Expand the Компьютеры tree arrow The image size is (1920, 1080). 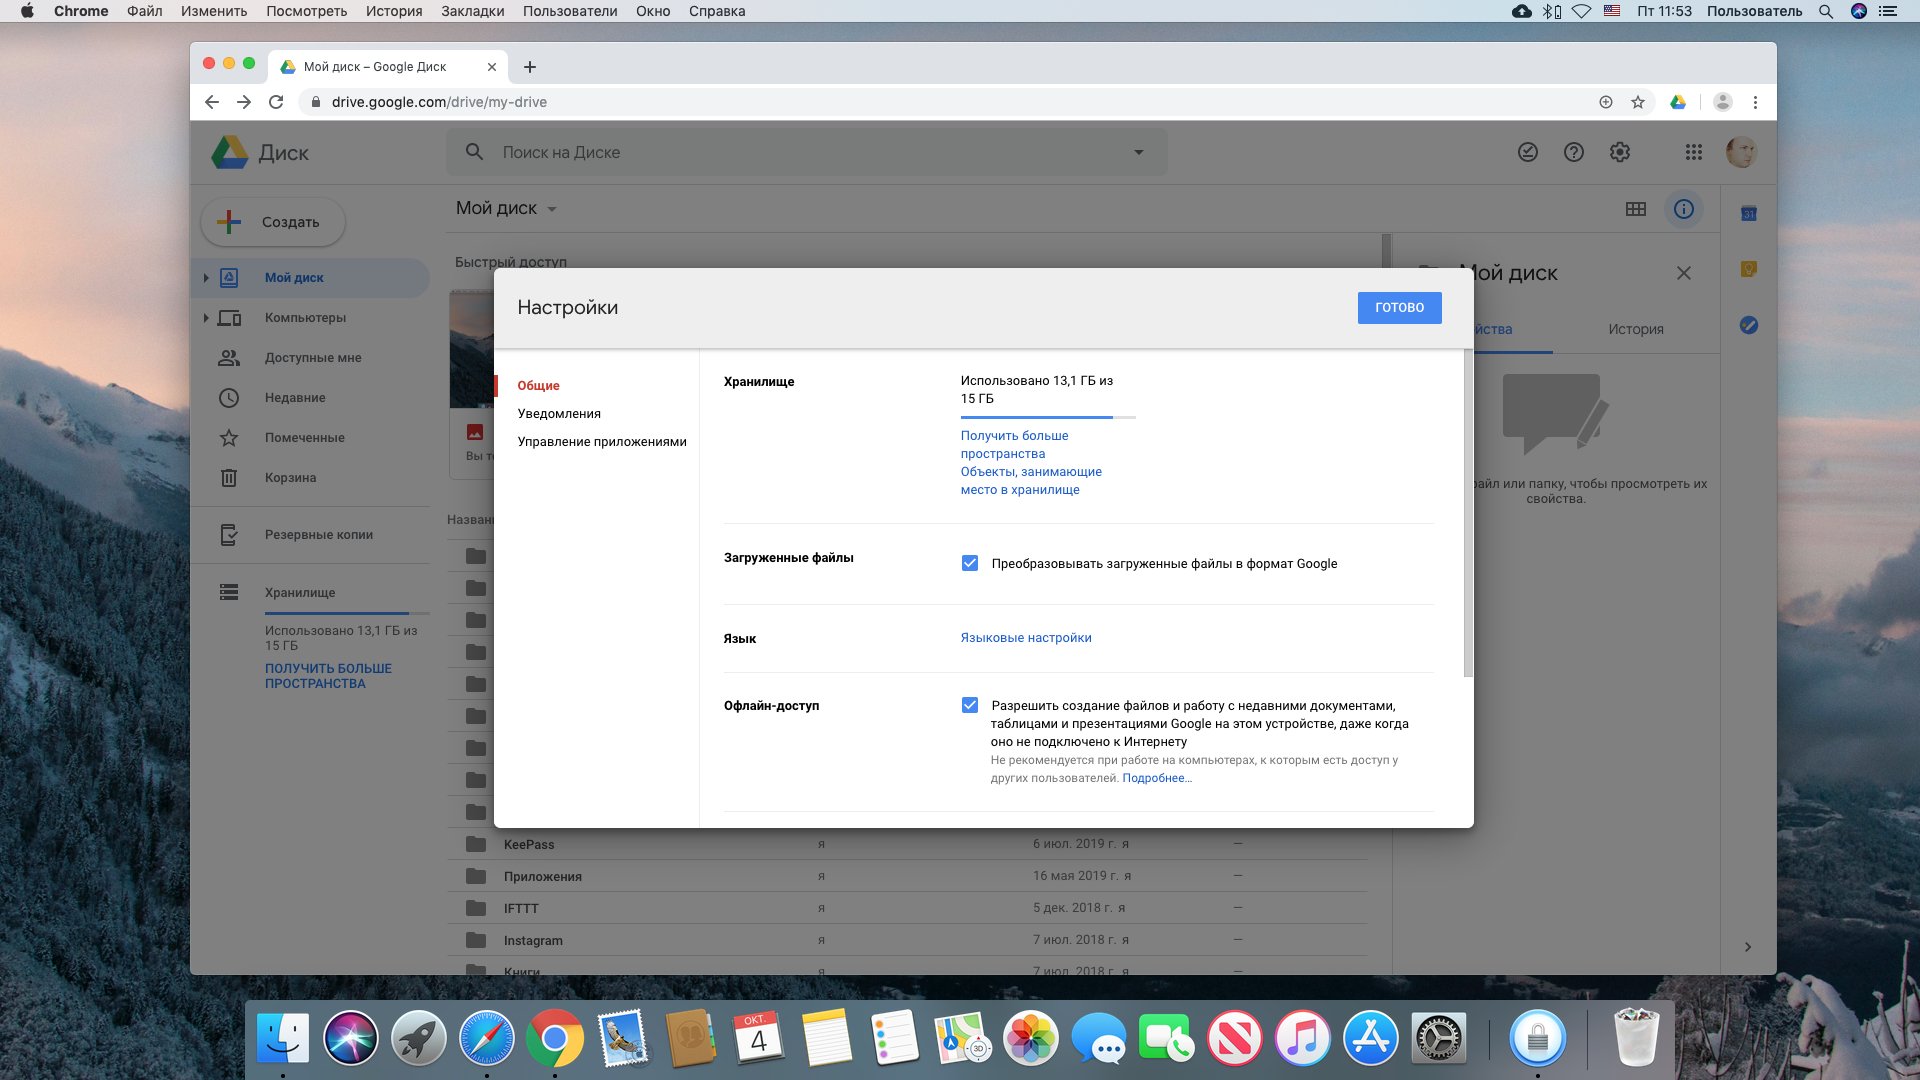(x=206, y=317)
